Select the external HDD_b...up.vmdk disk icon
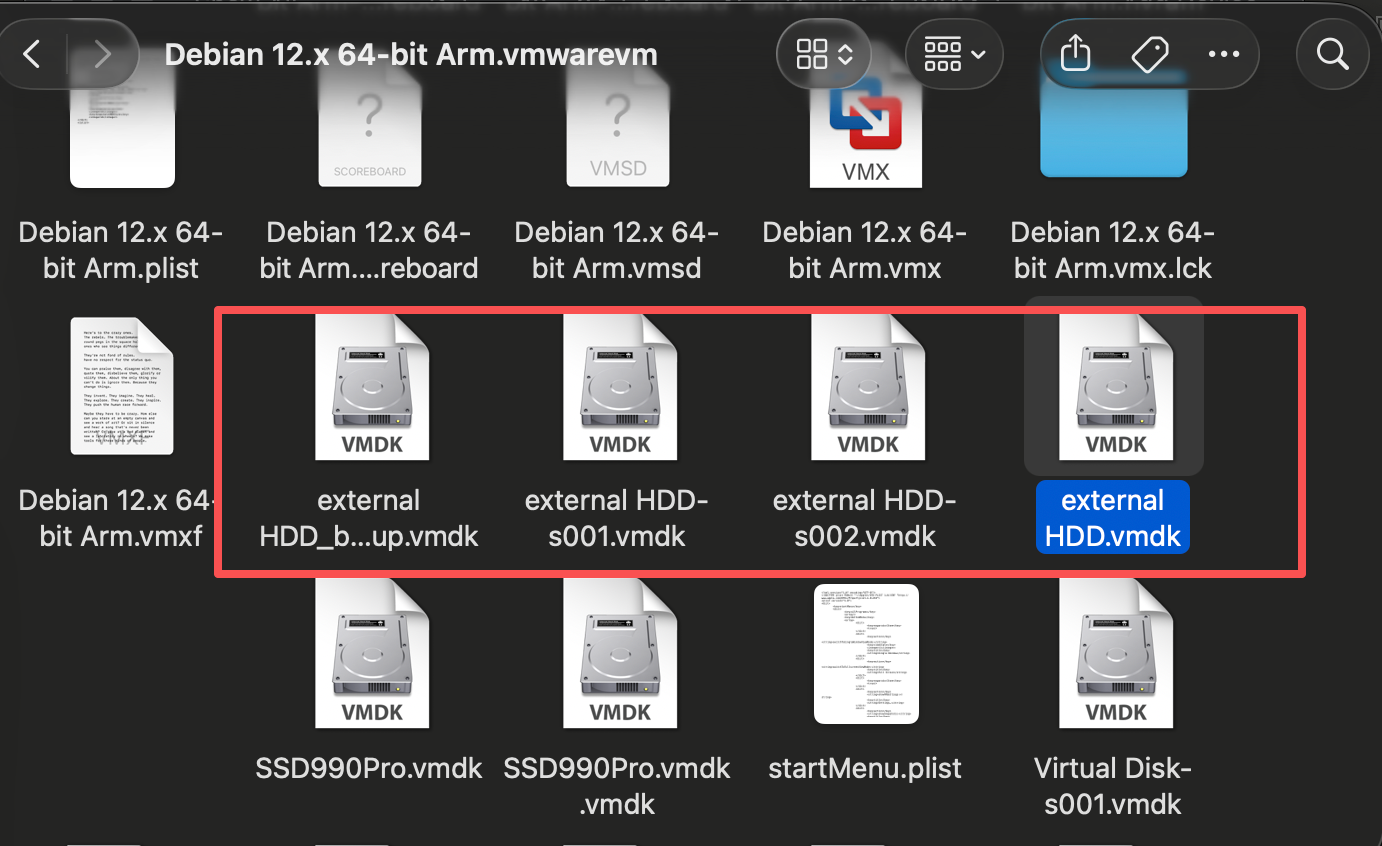 (x=372, y=388)
